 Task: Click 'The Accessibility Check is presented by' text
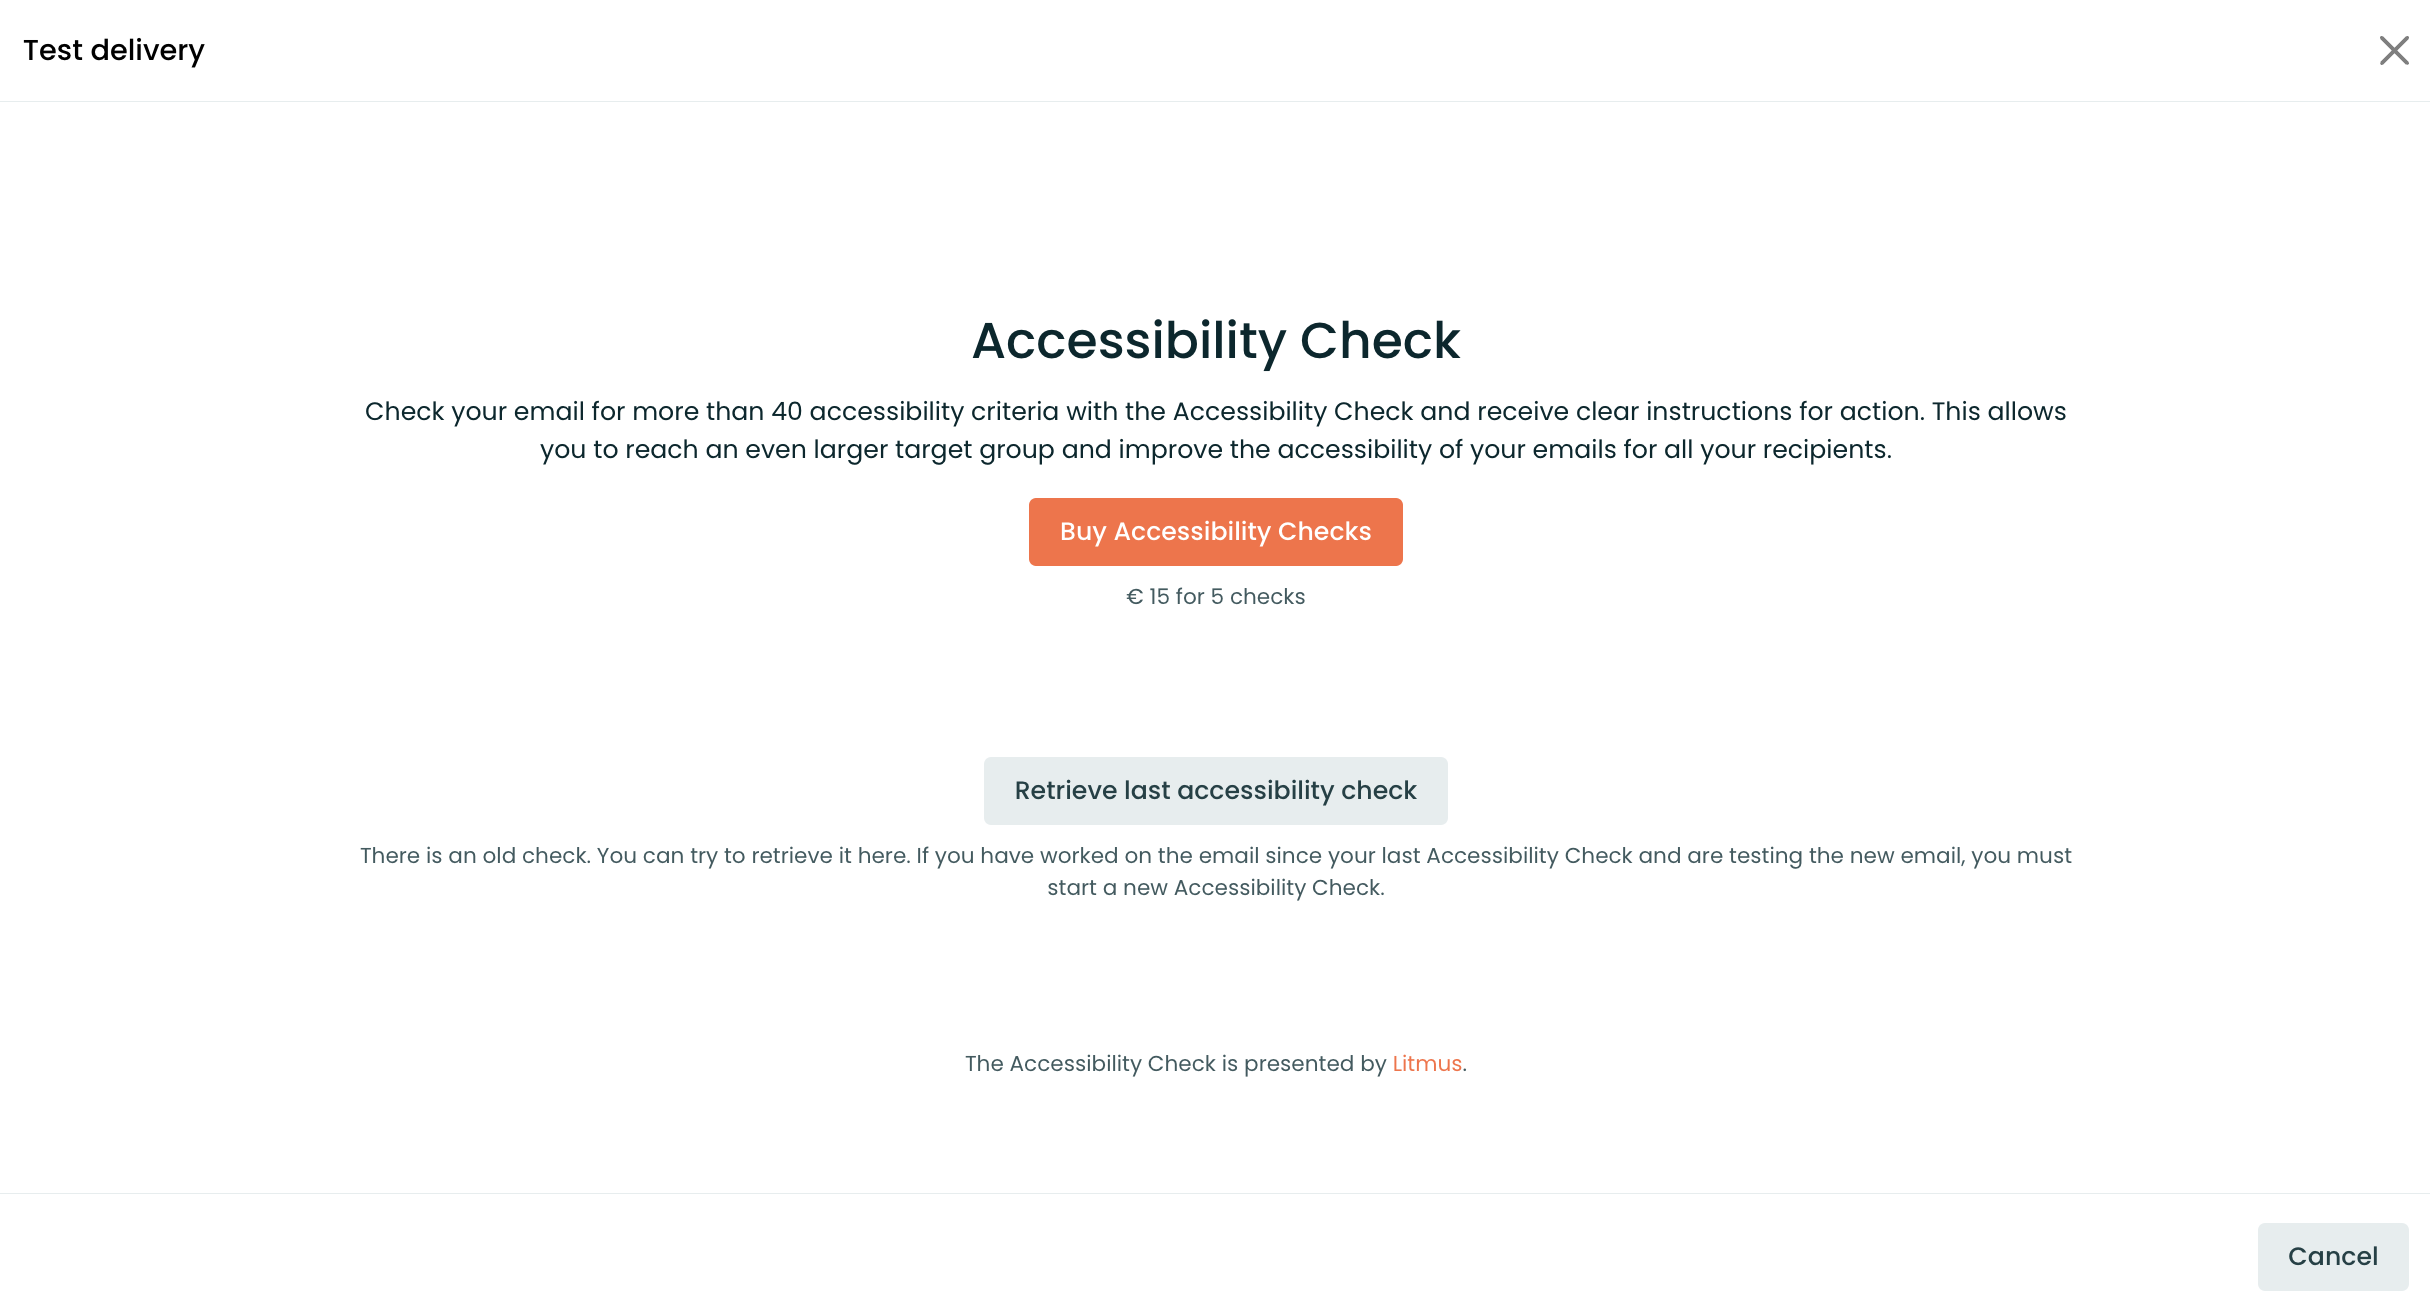click(x=1175, y=1063)
